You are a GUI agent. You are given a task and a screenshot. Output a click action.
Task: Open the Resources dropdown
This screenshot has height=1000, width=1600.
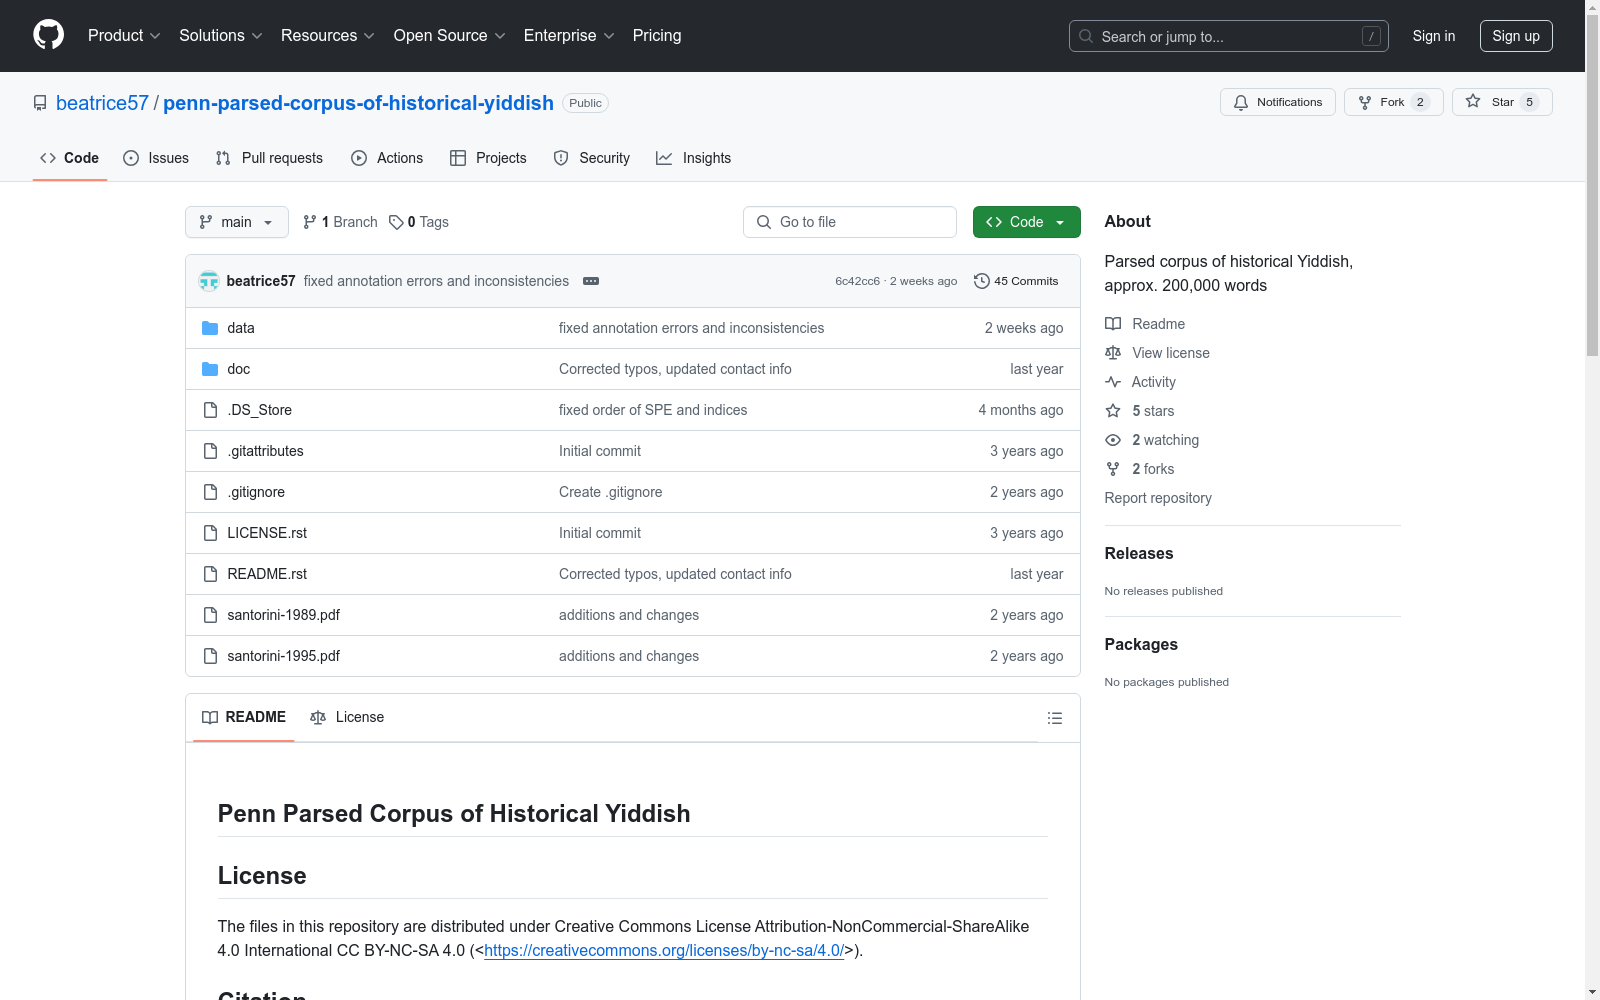click(x=328, y=36)
